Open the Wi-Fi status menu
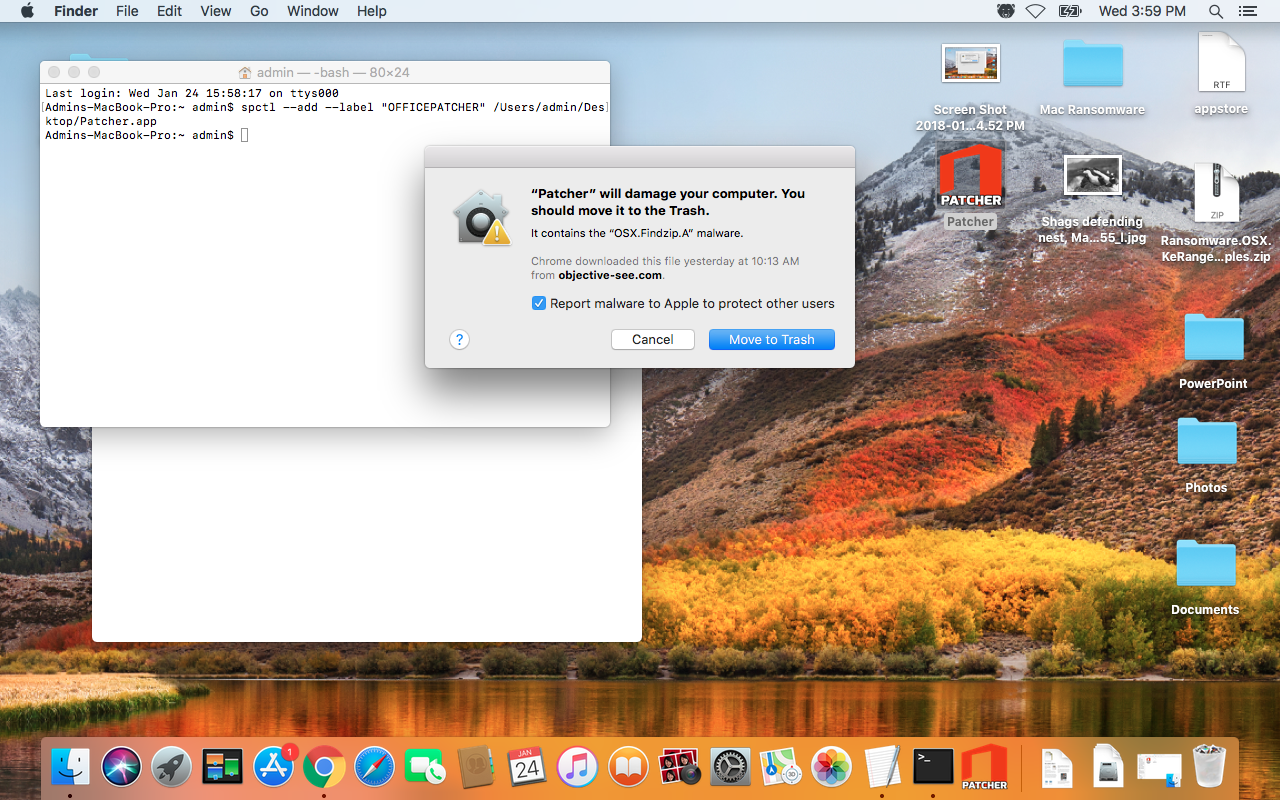Image resolution: width=1280 pixels, height=800 pixels. (1036, 11)
